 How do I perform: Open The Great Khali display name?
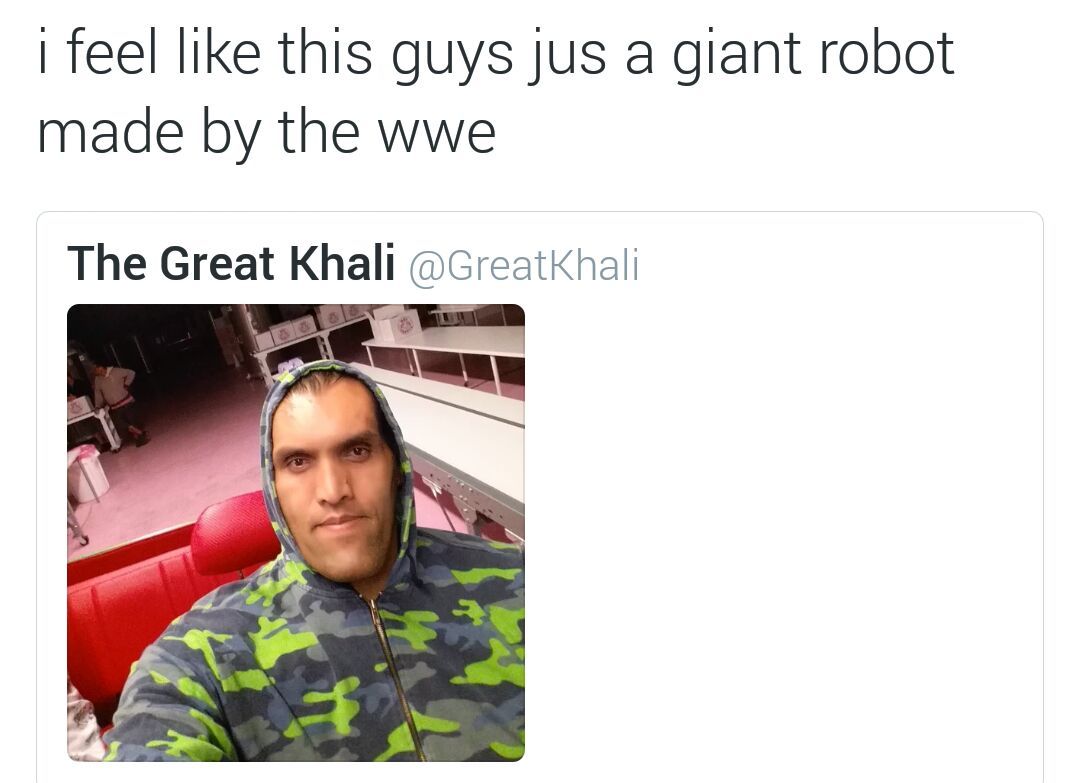point(231,263)
